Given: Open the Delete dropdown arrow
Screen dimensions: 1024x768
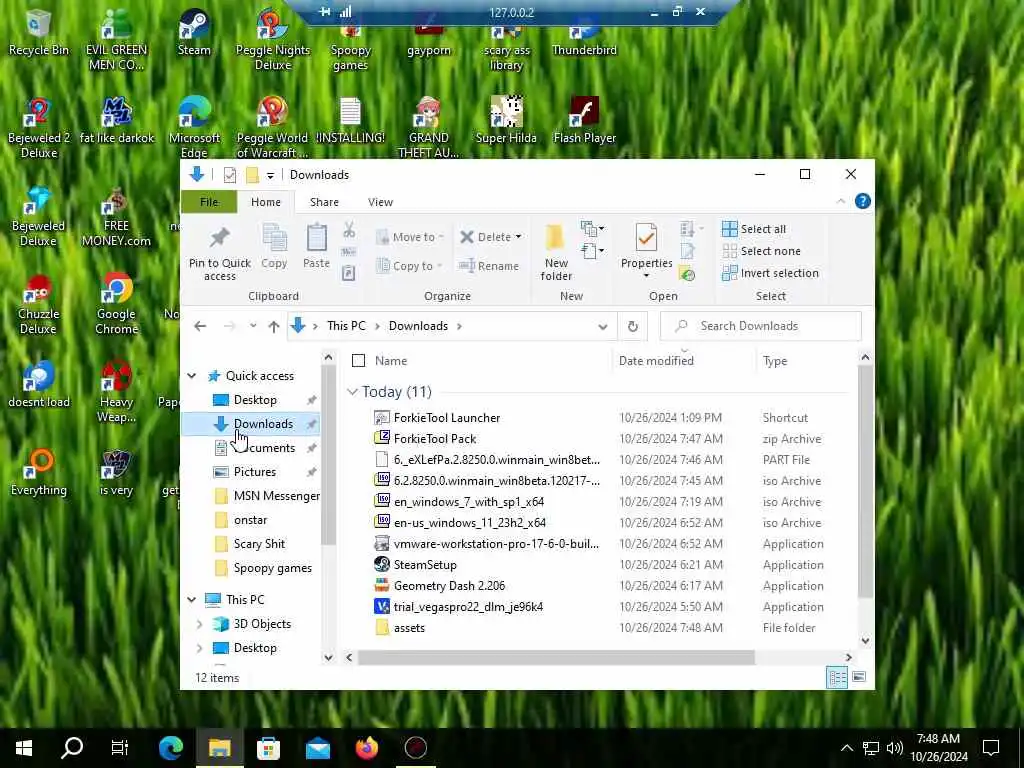Looking at the screenshot, I should 519,237.
